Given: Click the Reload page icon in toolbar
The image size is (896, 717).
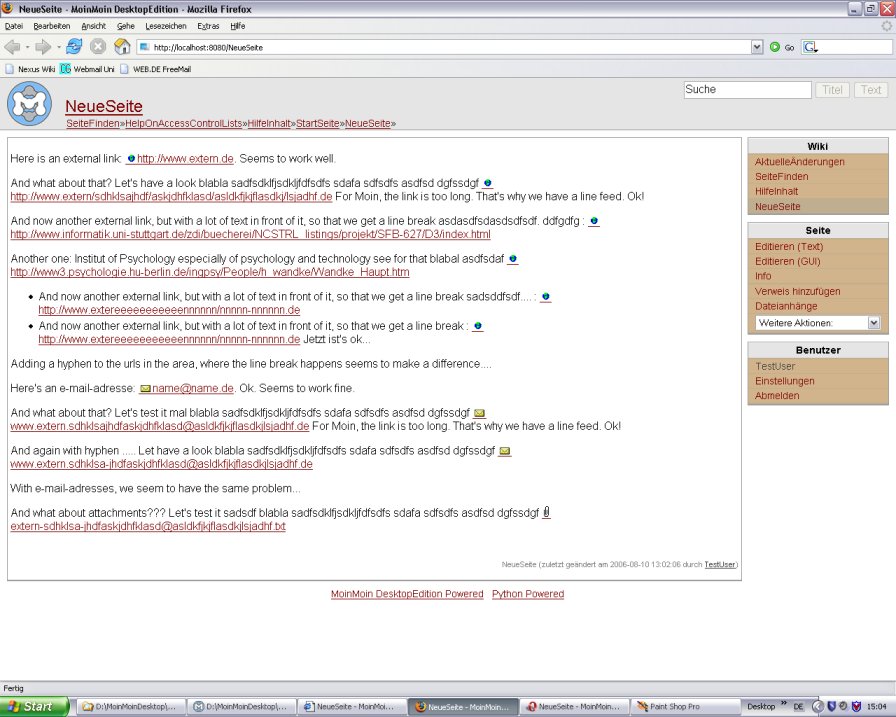Looking at the screenshot, I should [x=74, y=47].
